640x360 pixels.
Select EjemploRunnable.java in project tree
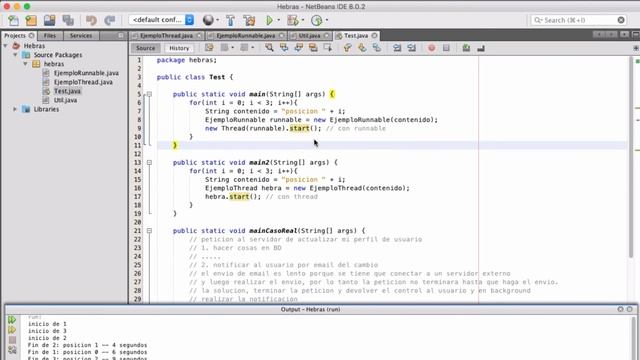pos(86,73)
